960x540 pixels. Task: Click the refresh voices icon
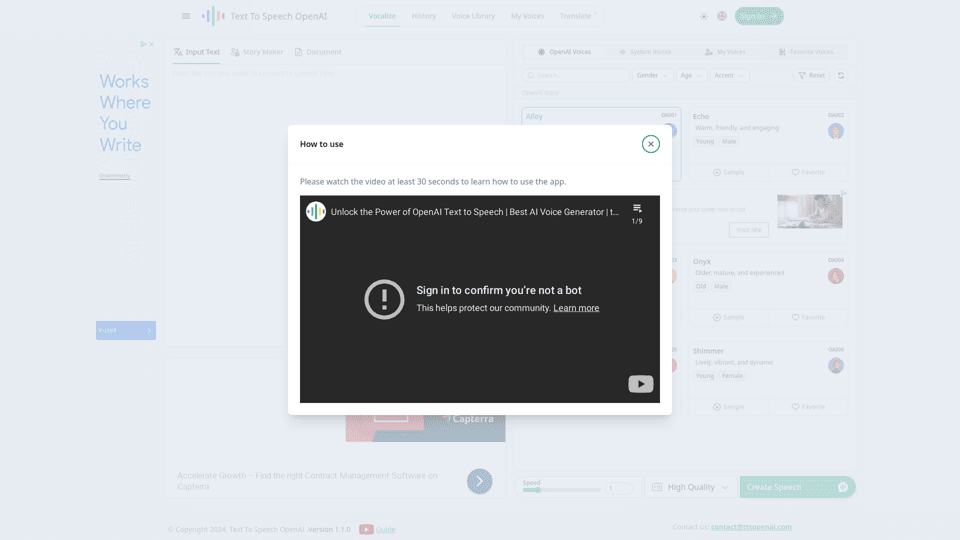(x=841, y=75)
